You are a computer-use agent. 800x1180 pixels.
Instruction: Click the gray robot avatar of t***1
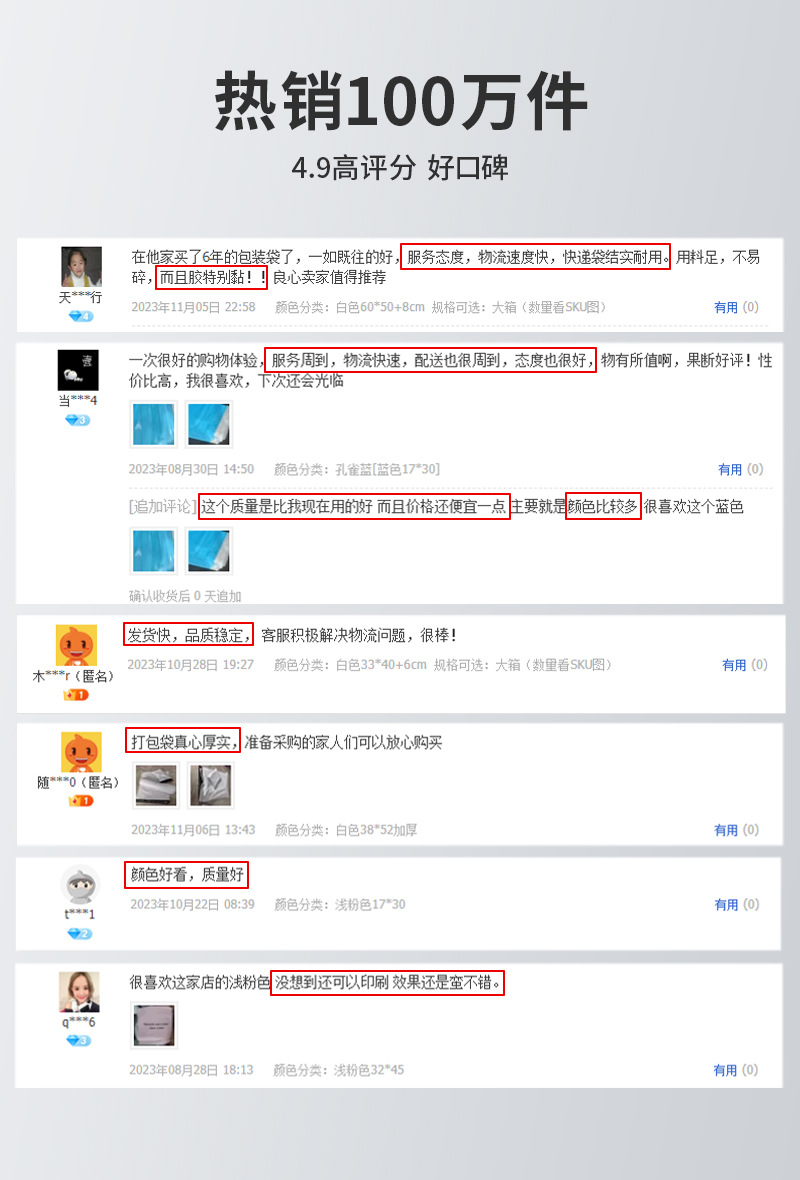click(80, 885)
